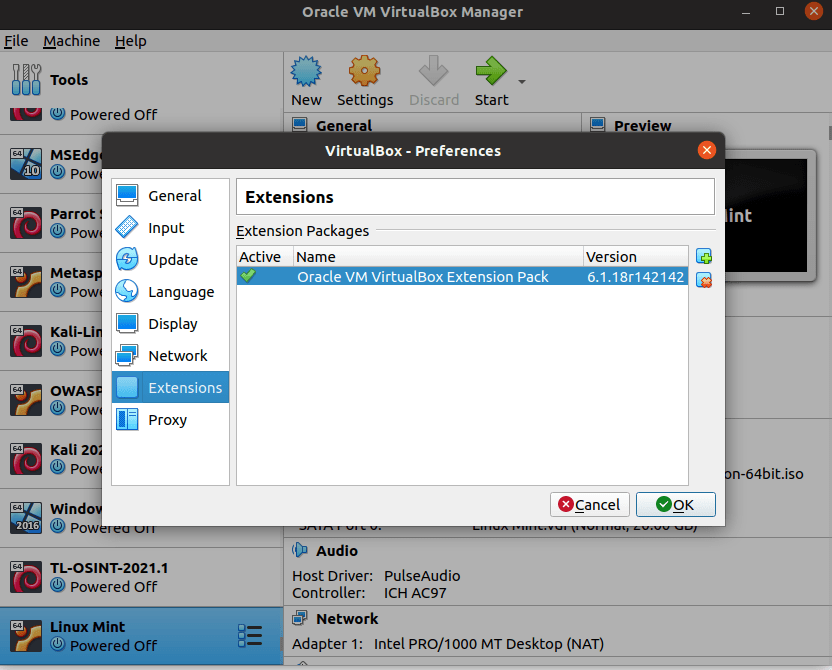Image resolution: width=832 pixels, height=670 pixels.
Task: Cancel the Preferences dialog
Action: point(589,505)
